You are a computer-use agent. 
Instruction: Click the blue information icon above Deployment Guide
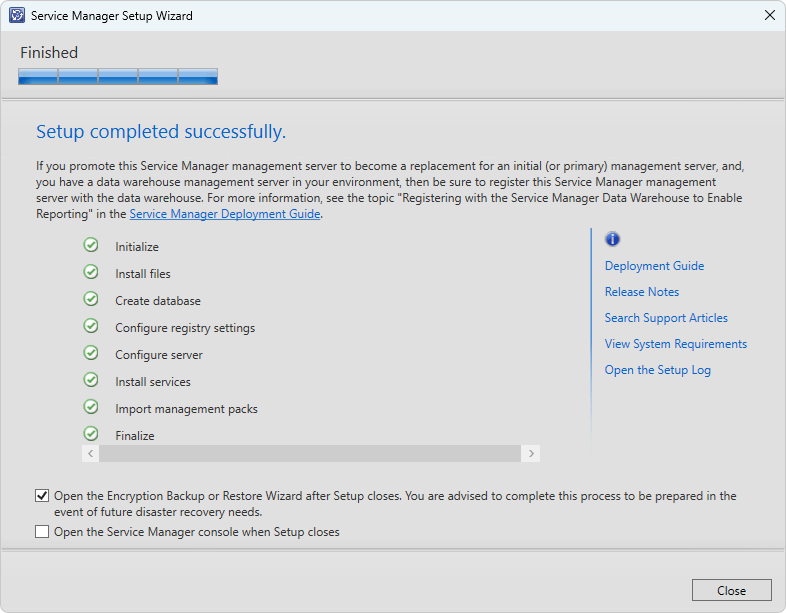click(x=612, y=239)
